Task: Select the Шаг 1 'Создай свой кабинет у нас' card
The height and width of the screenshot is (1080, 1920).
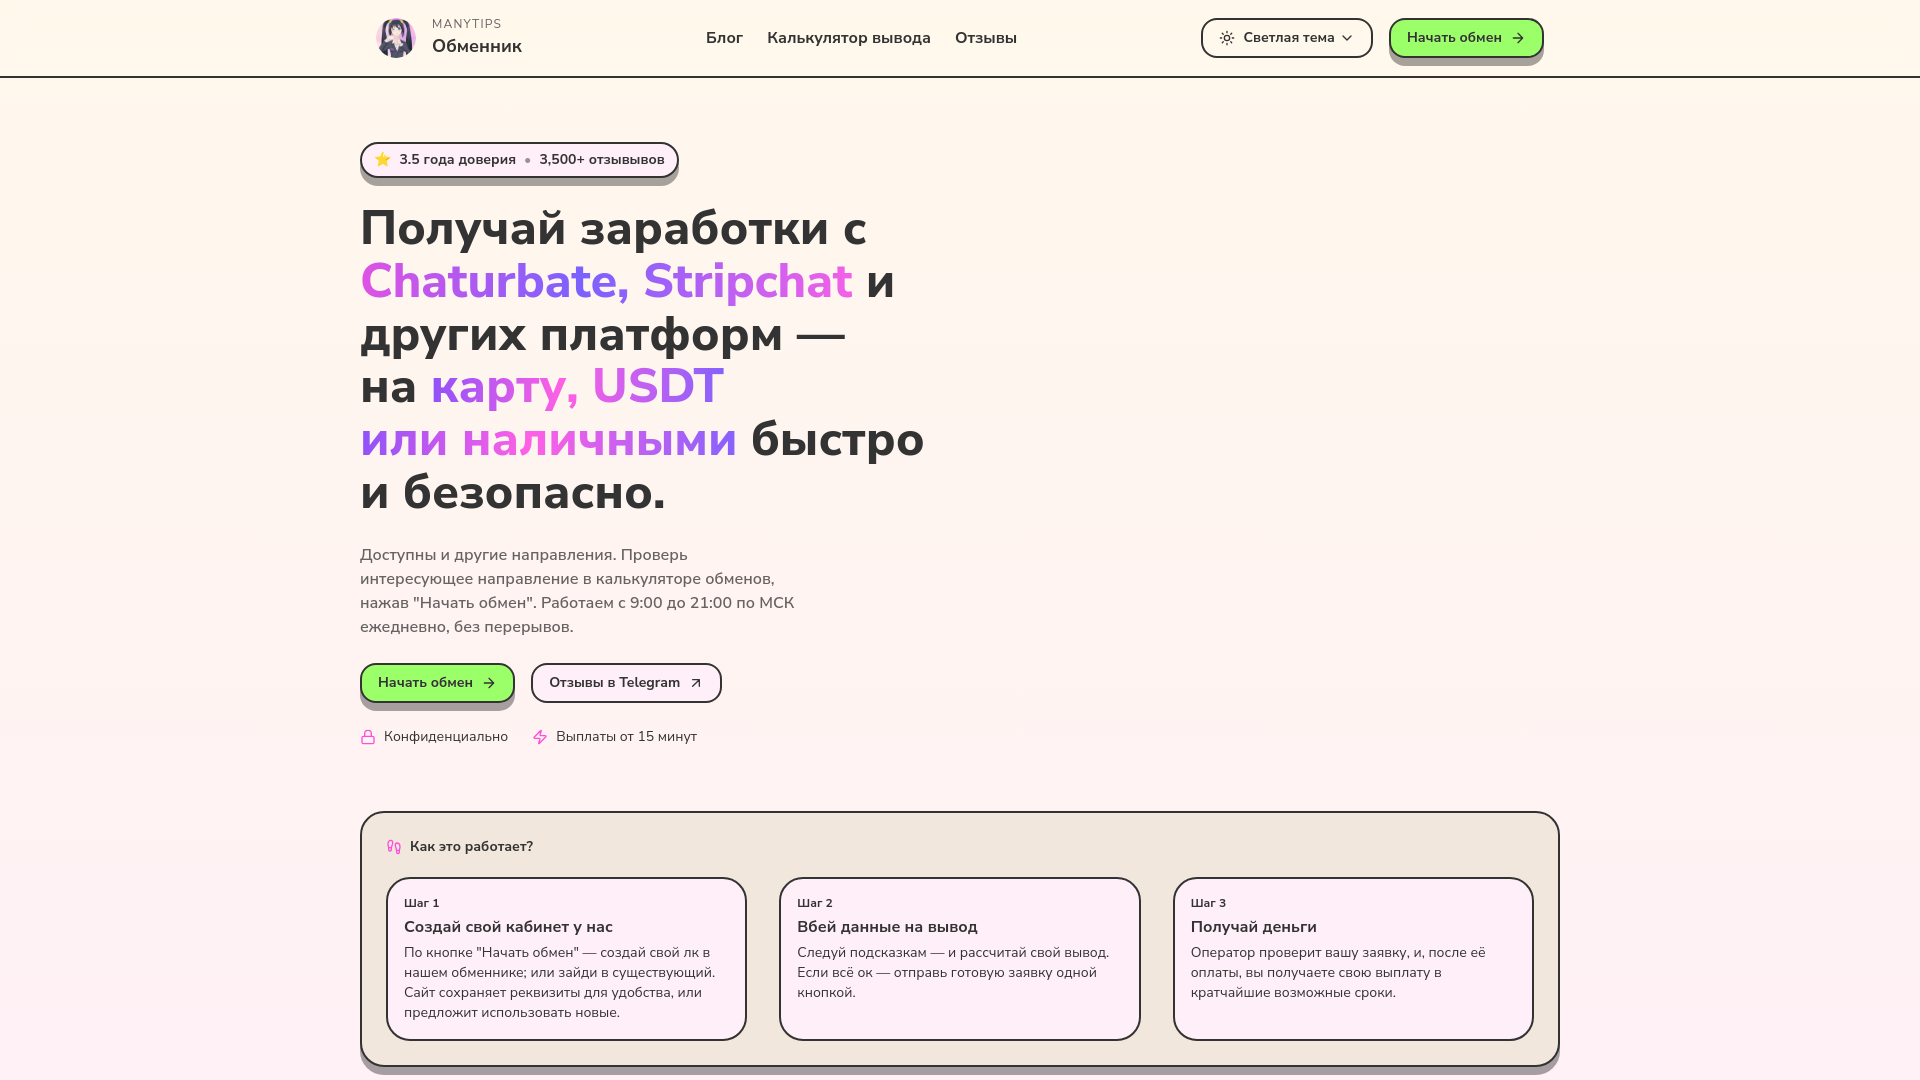Action: [566, 959]
